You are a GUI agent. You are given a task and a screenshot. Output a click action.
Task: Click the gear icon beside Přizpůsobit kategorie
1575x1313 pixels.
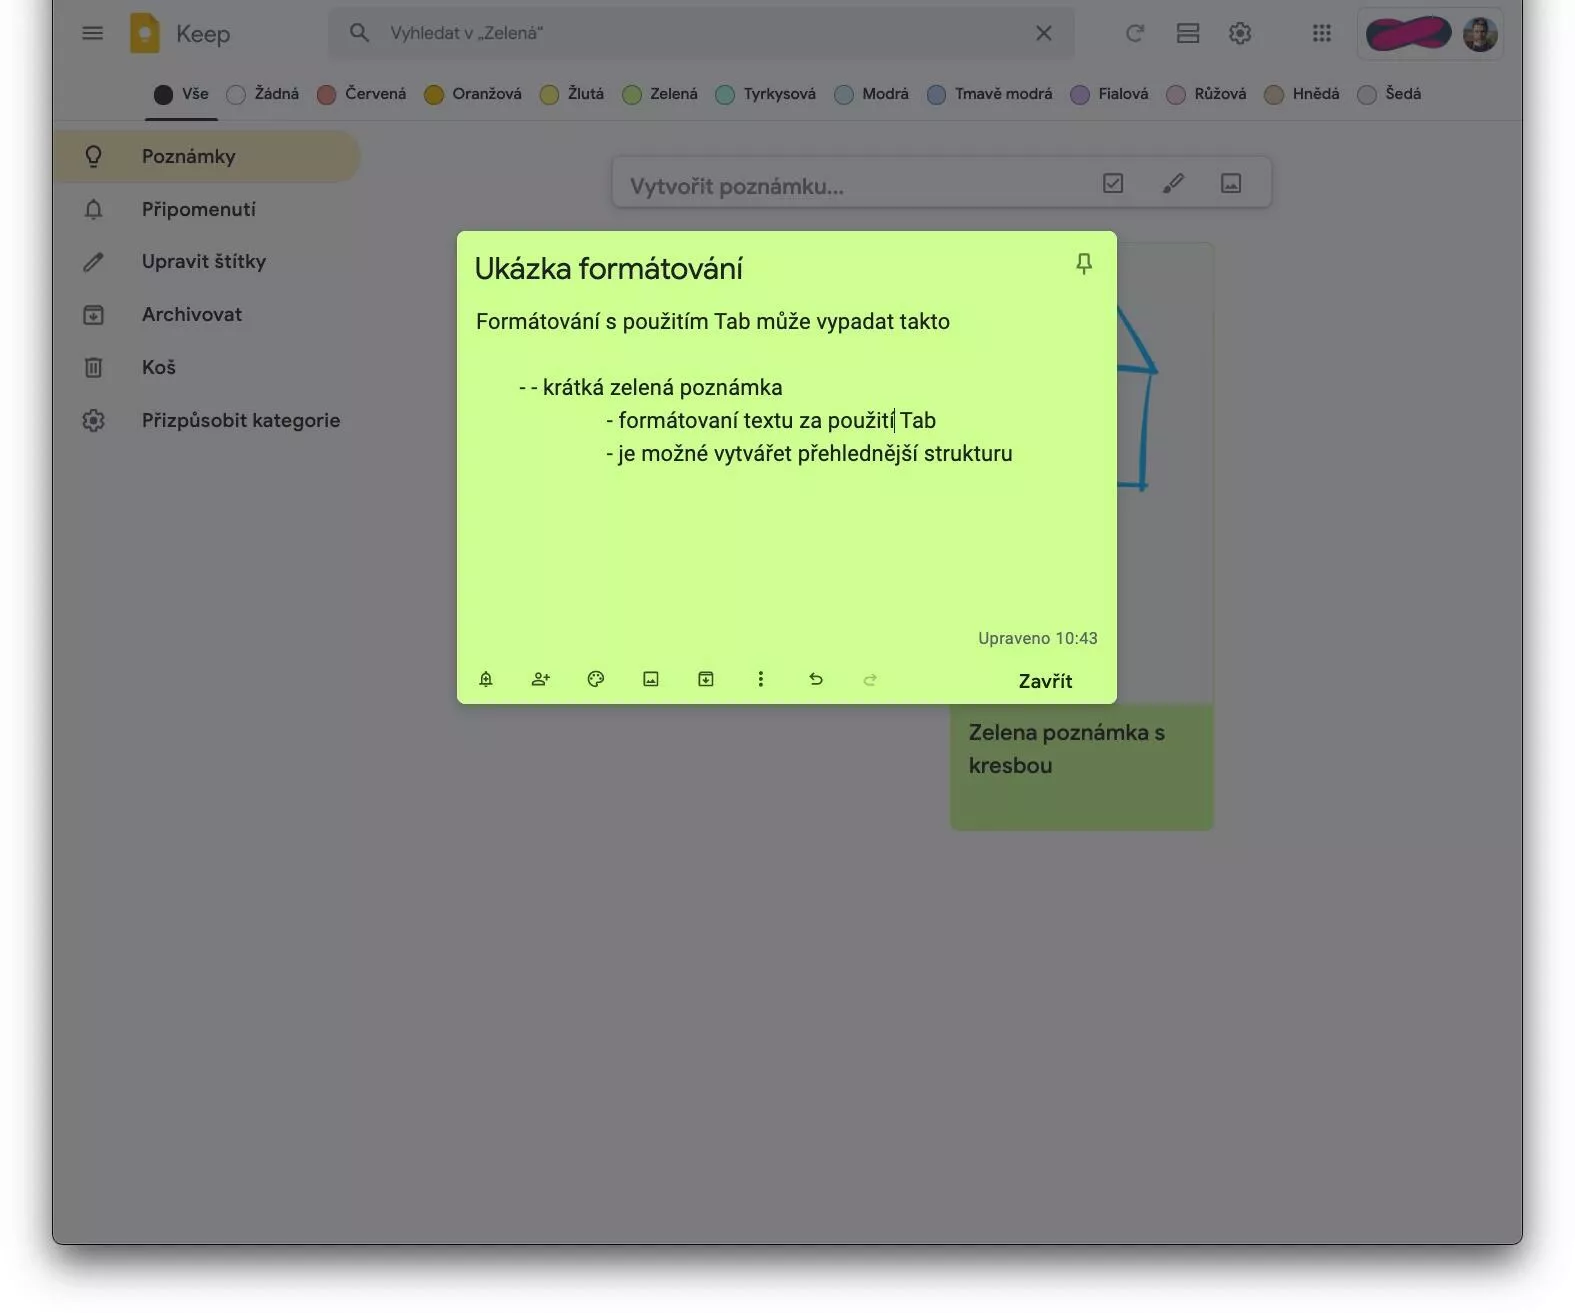(x=93, y=421)
